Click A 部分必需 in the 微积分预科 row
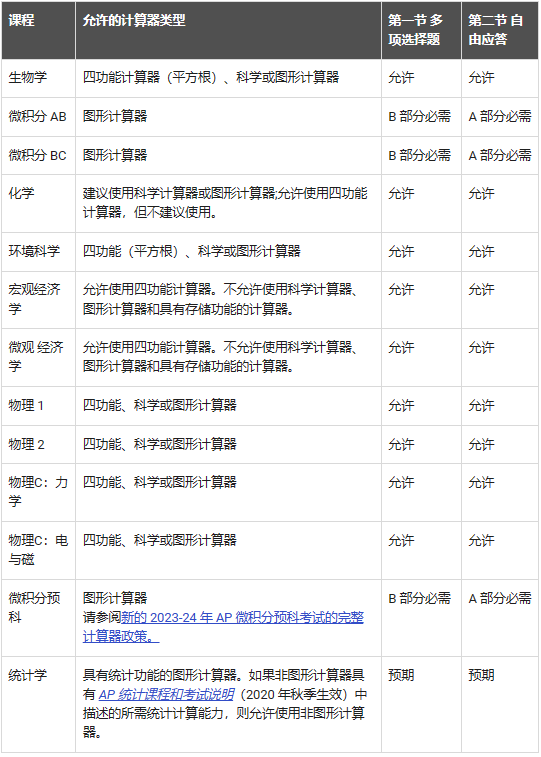541x757 pixels. [x=500, y=598]
